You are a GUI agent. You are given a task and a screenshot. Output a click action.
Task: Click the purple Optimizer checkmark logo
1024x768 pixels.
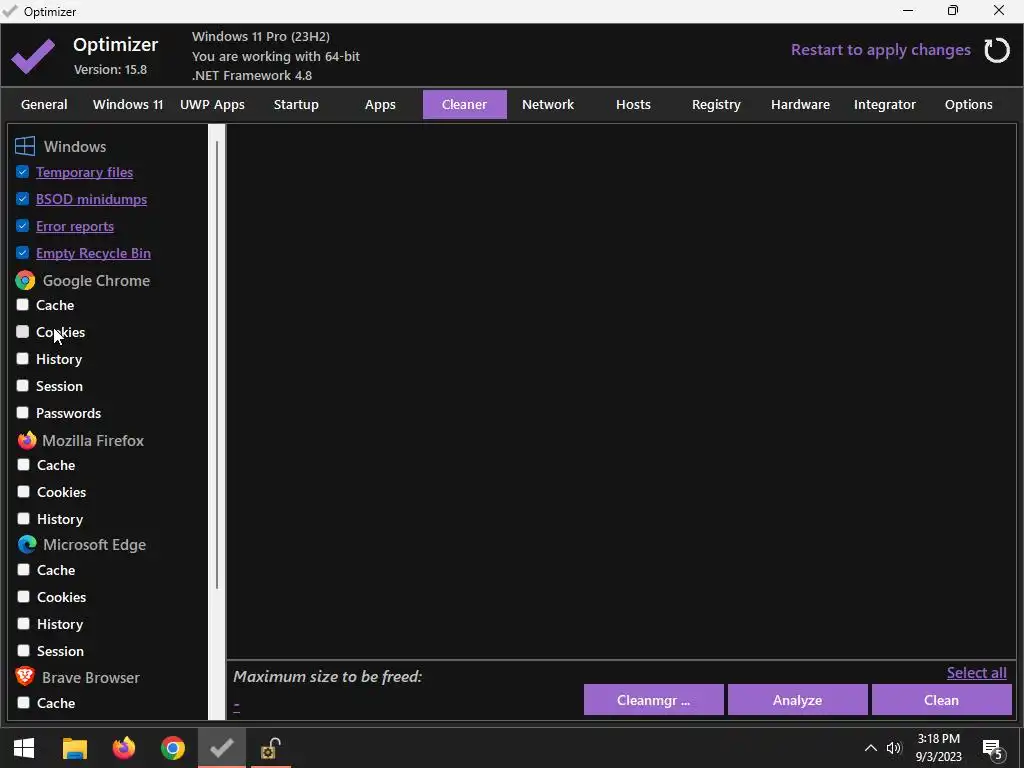pos(33,56)
